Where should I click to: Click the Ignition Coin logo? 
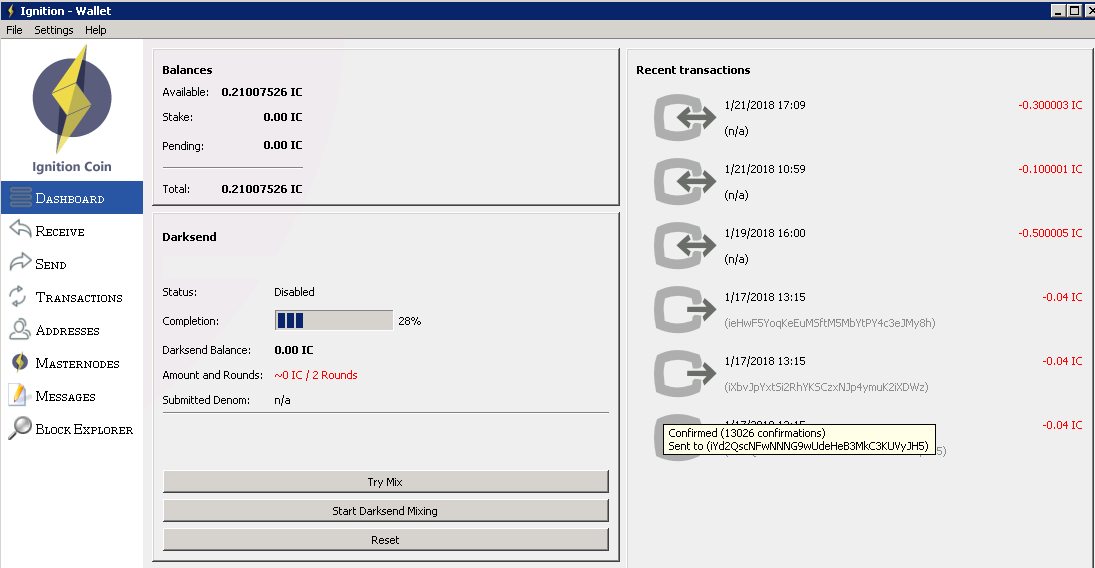[71, 99]
